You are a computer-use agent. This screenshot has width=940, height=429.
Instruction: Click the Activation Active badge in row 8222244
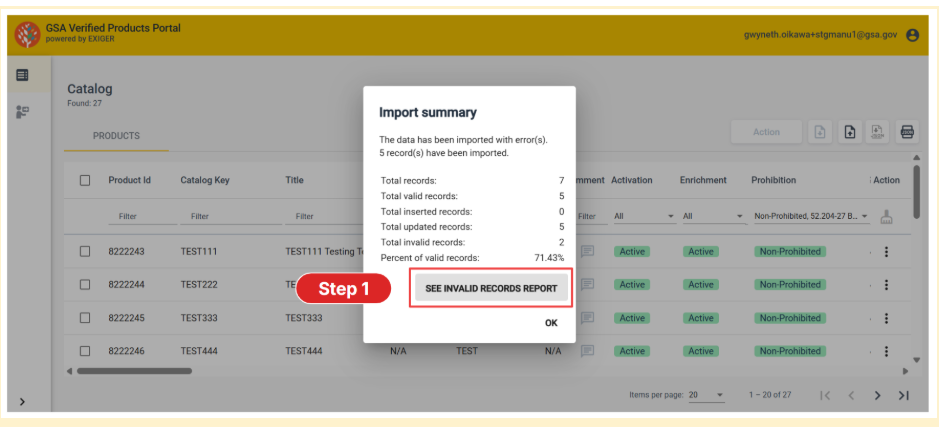point(632,285)
